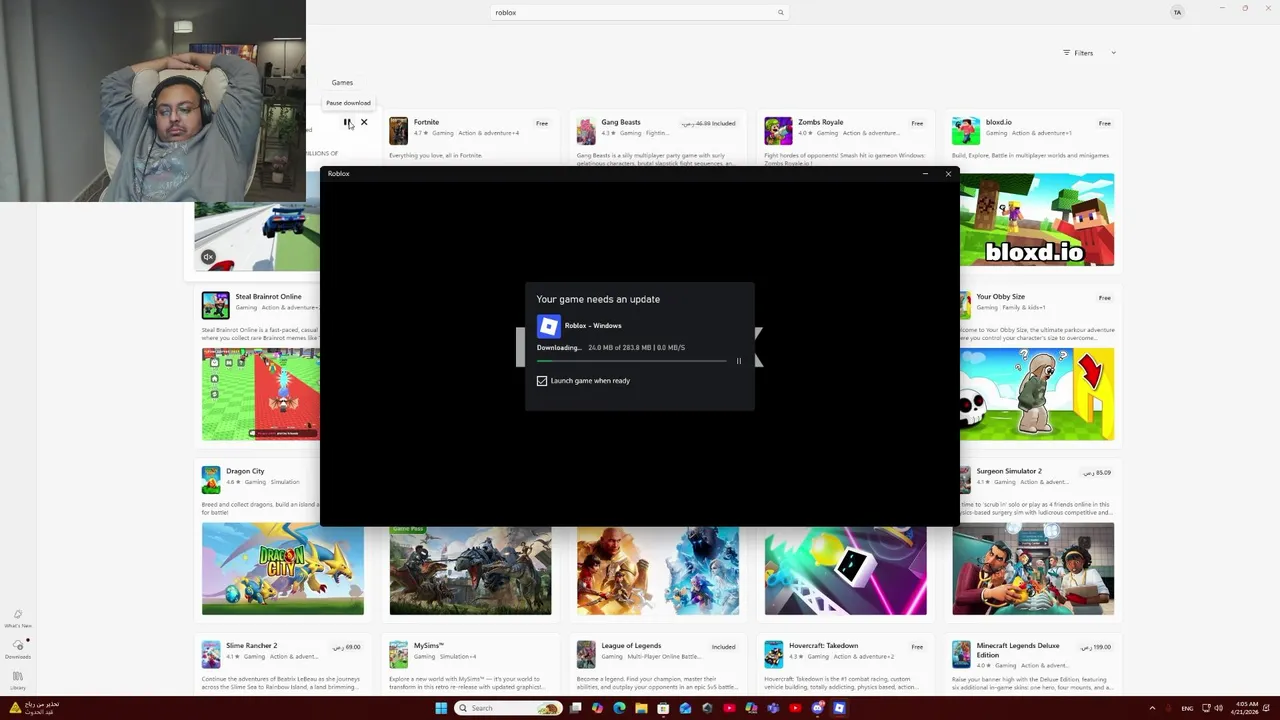Click the Hovercraft: Takedown Free label
Screen dimensions: 1280x720
[x=917, y=647]
